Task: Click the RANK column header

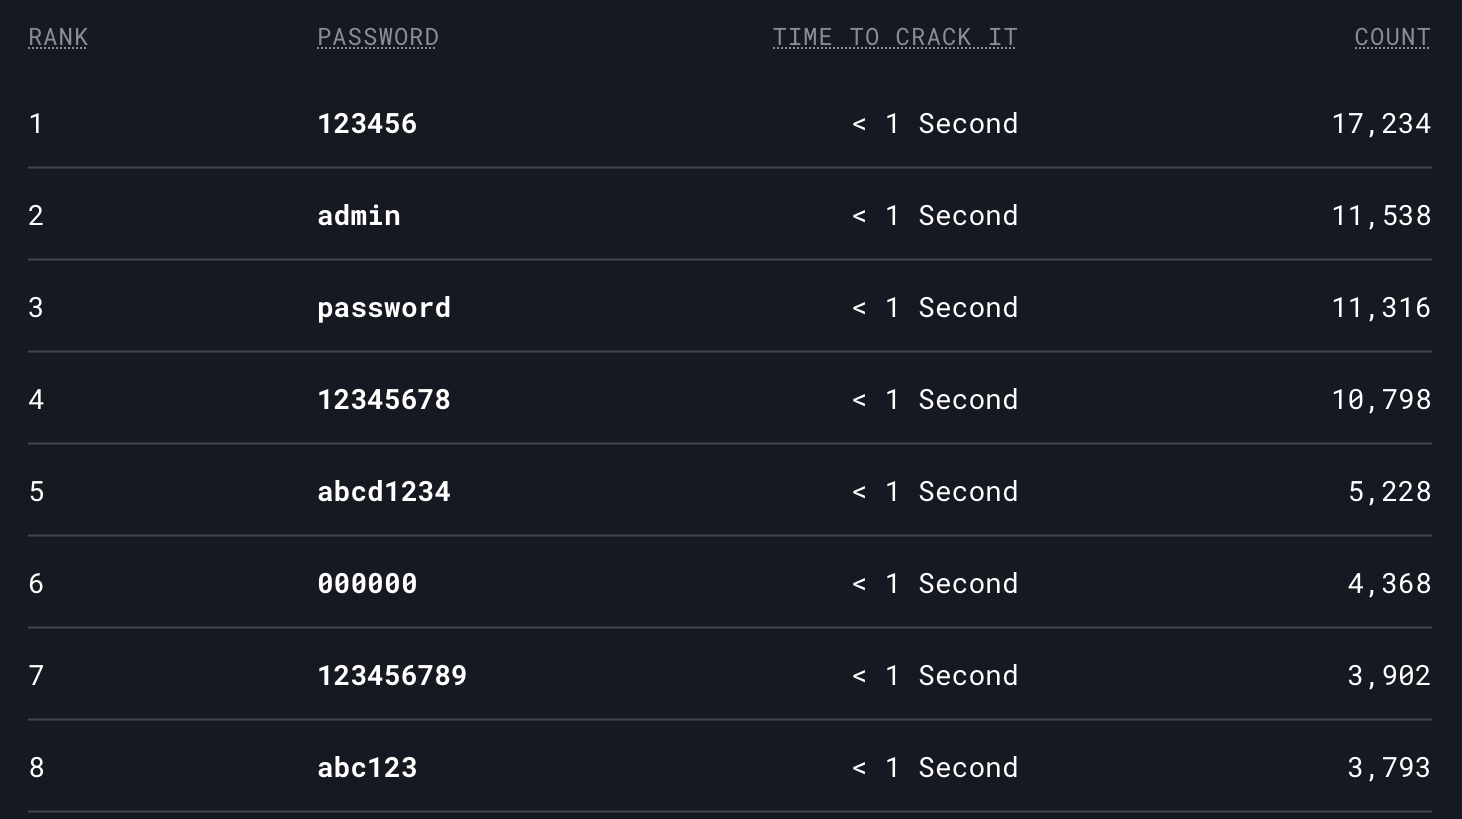Action: coord(58,37)
